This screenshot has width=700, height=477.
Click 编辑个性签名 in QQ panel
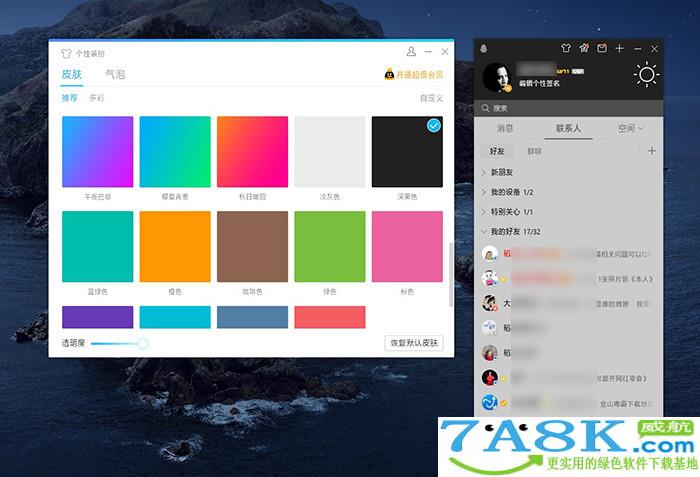539,84
